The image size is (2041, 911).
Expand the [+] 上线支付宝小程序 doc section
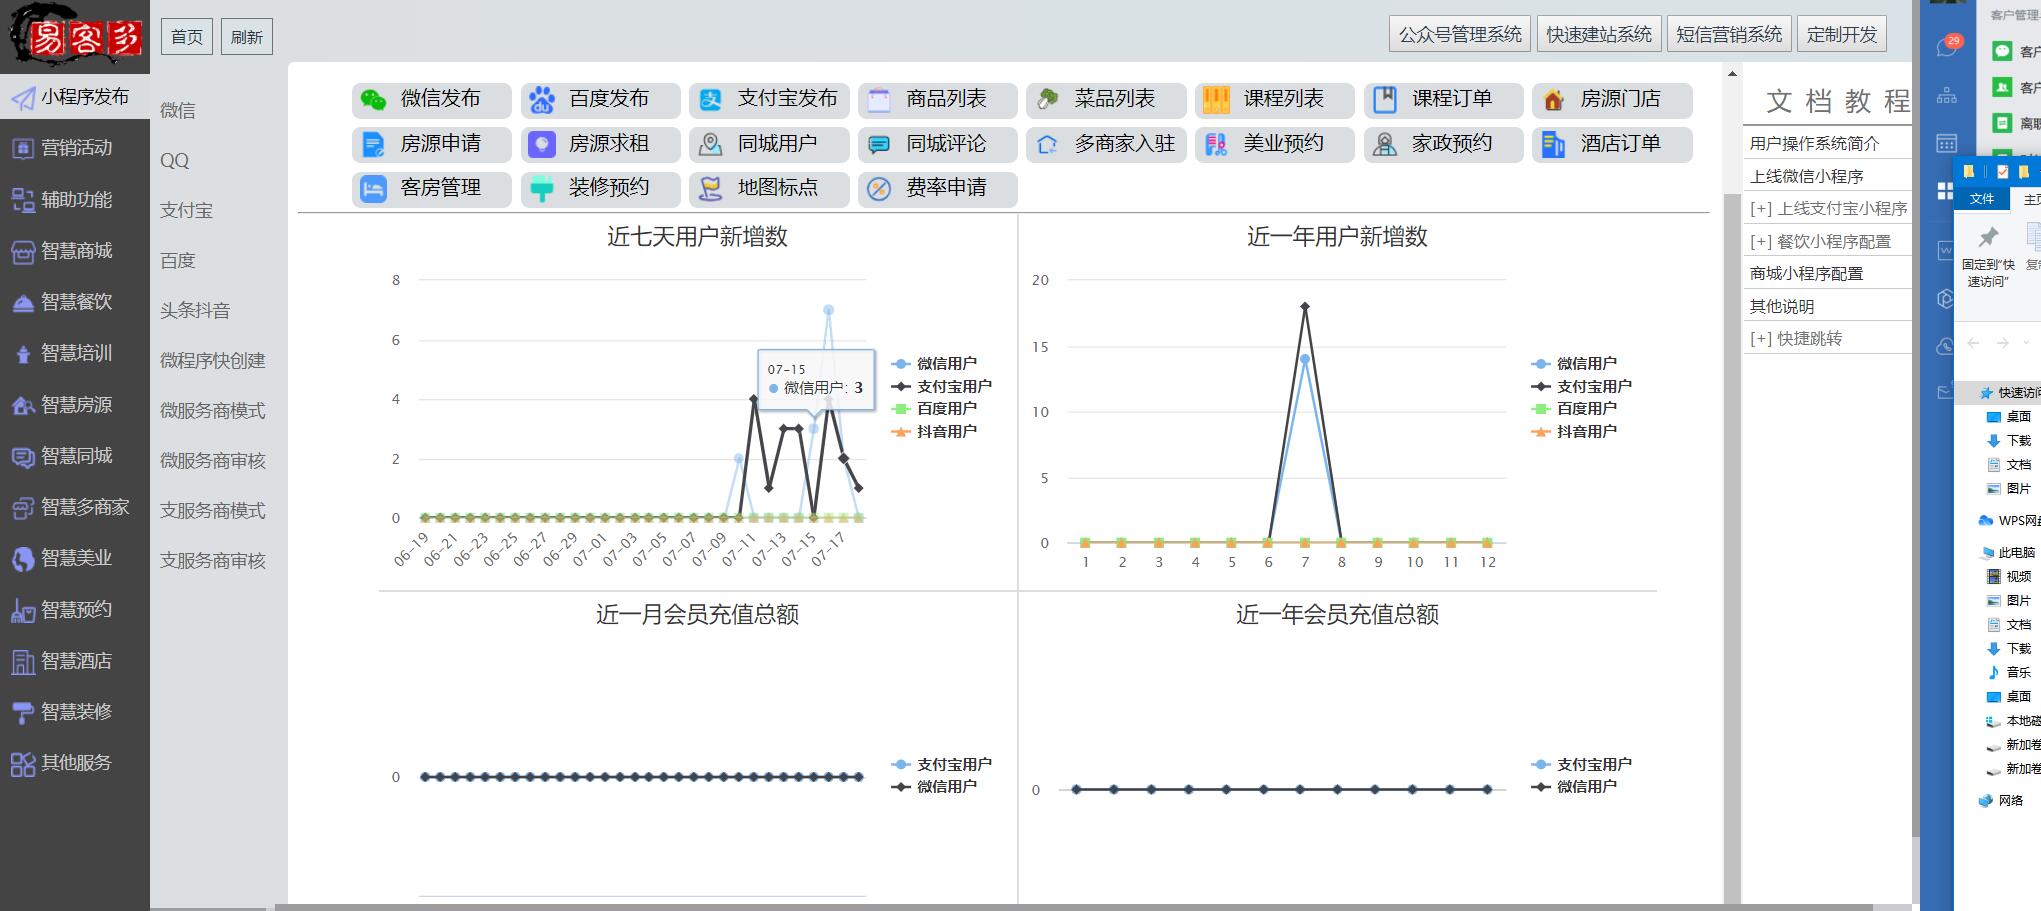[x=1827, y=208]
